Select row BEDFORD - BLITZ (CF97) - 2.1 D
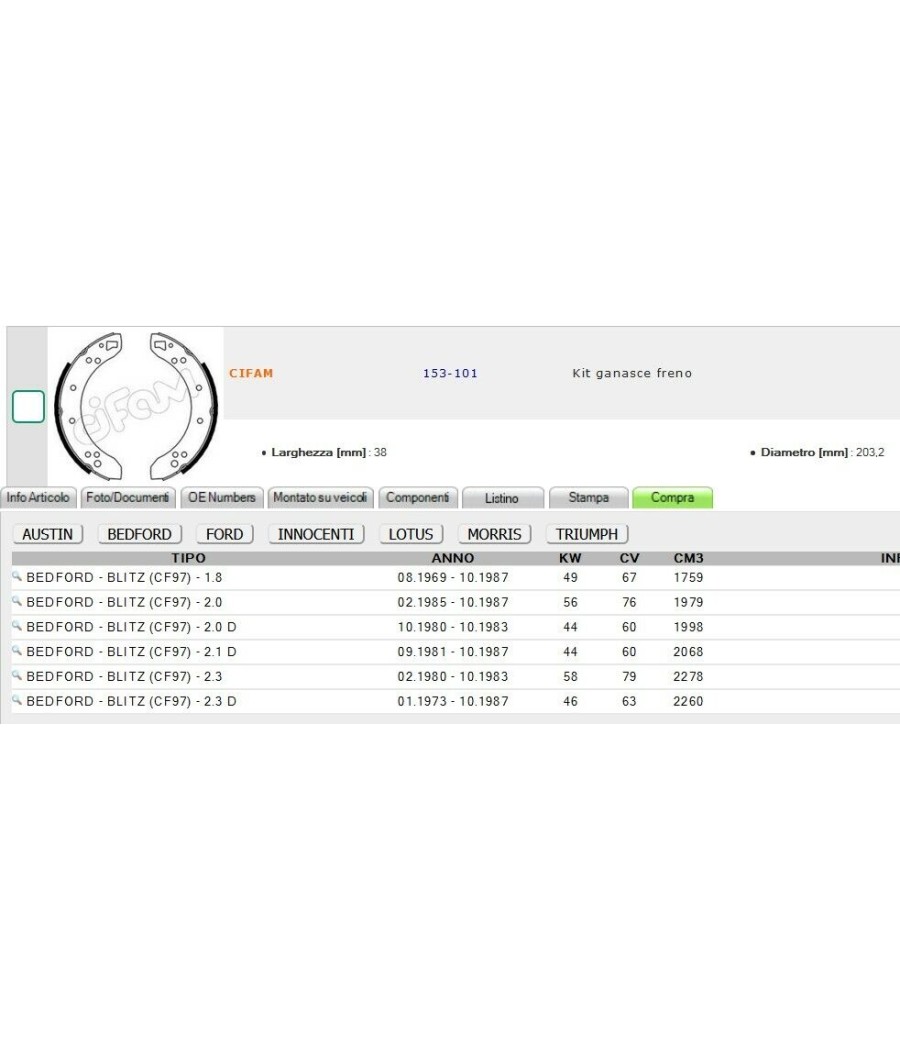 [x=131, y=652]
